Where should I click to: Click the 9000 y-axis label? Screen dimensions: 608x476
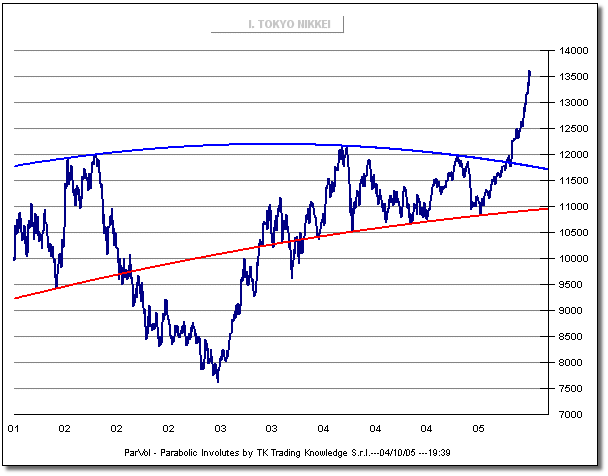coord(574,310)
